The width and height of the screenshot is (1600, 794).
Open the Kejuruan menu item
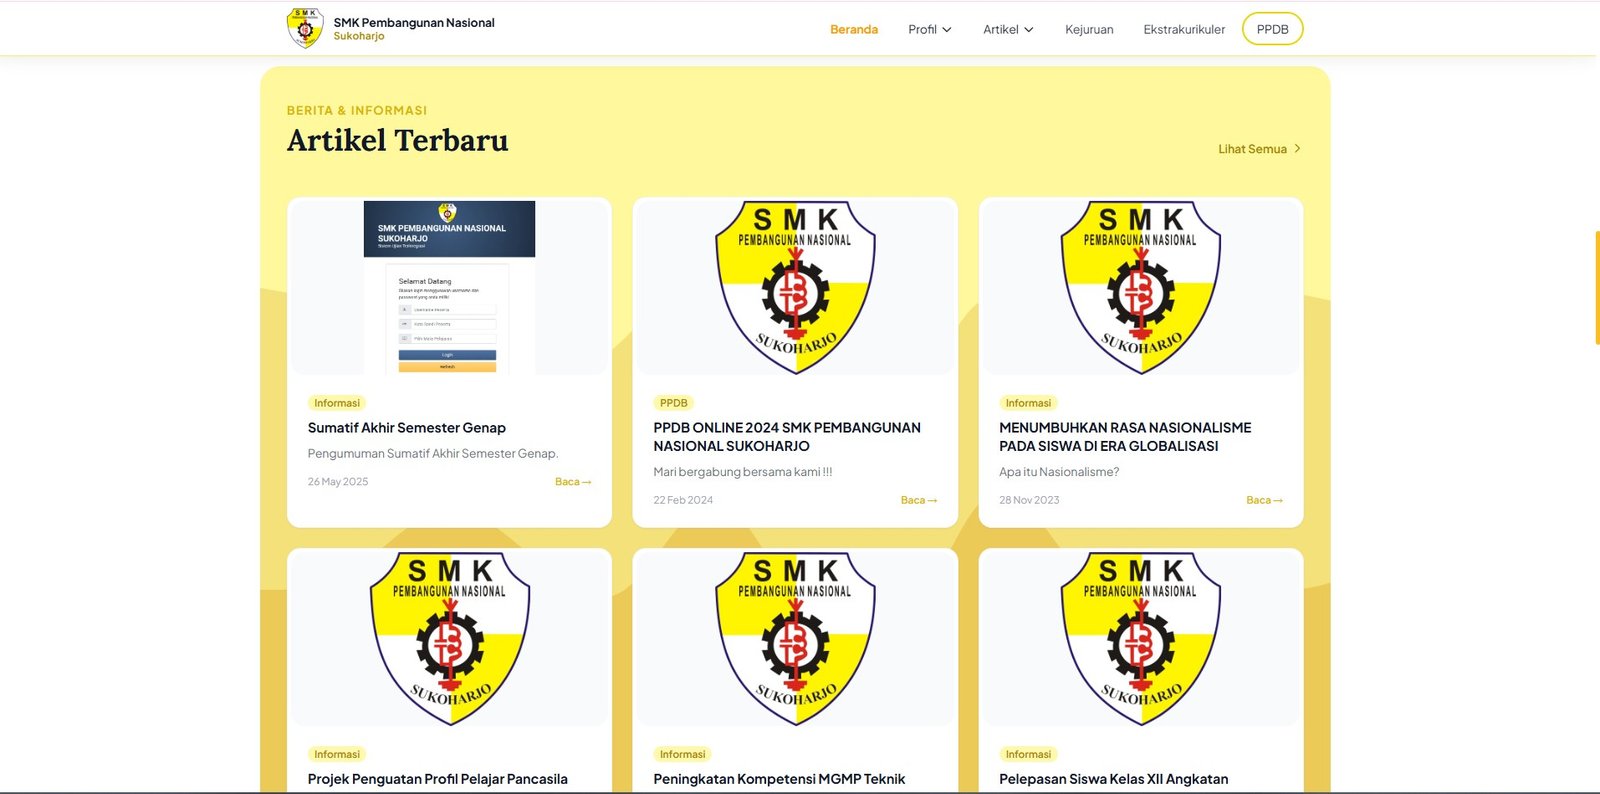tap(1089, 29)
